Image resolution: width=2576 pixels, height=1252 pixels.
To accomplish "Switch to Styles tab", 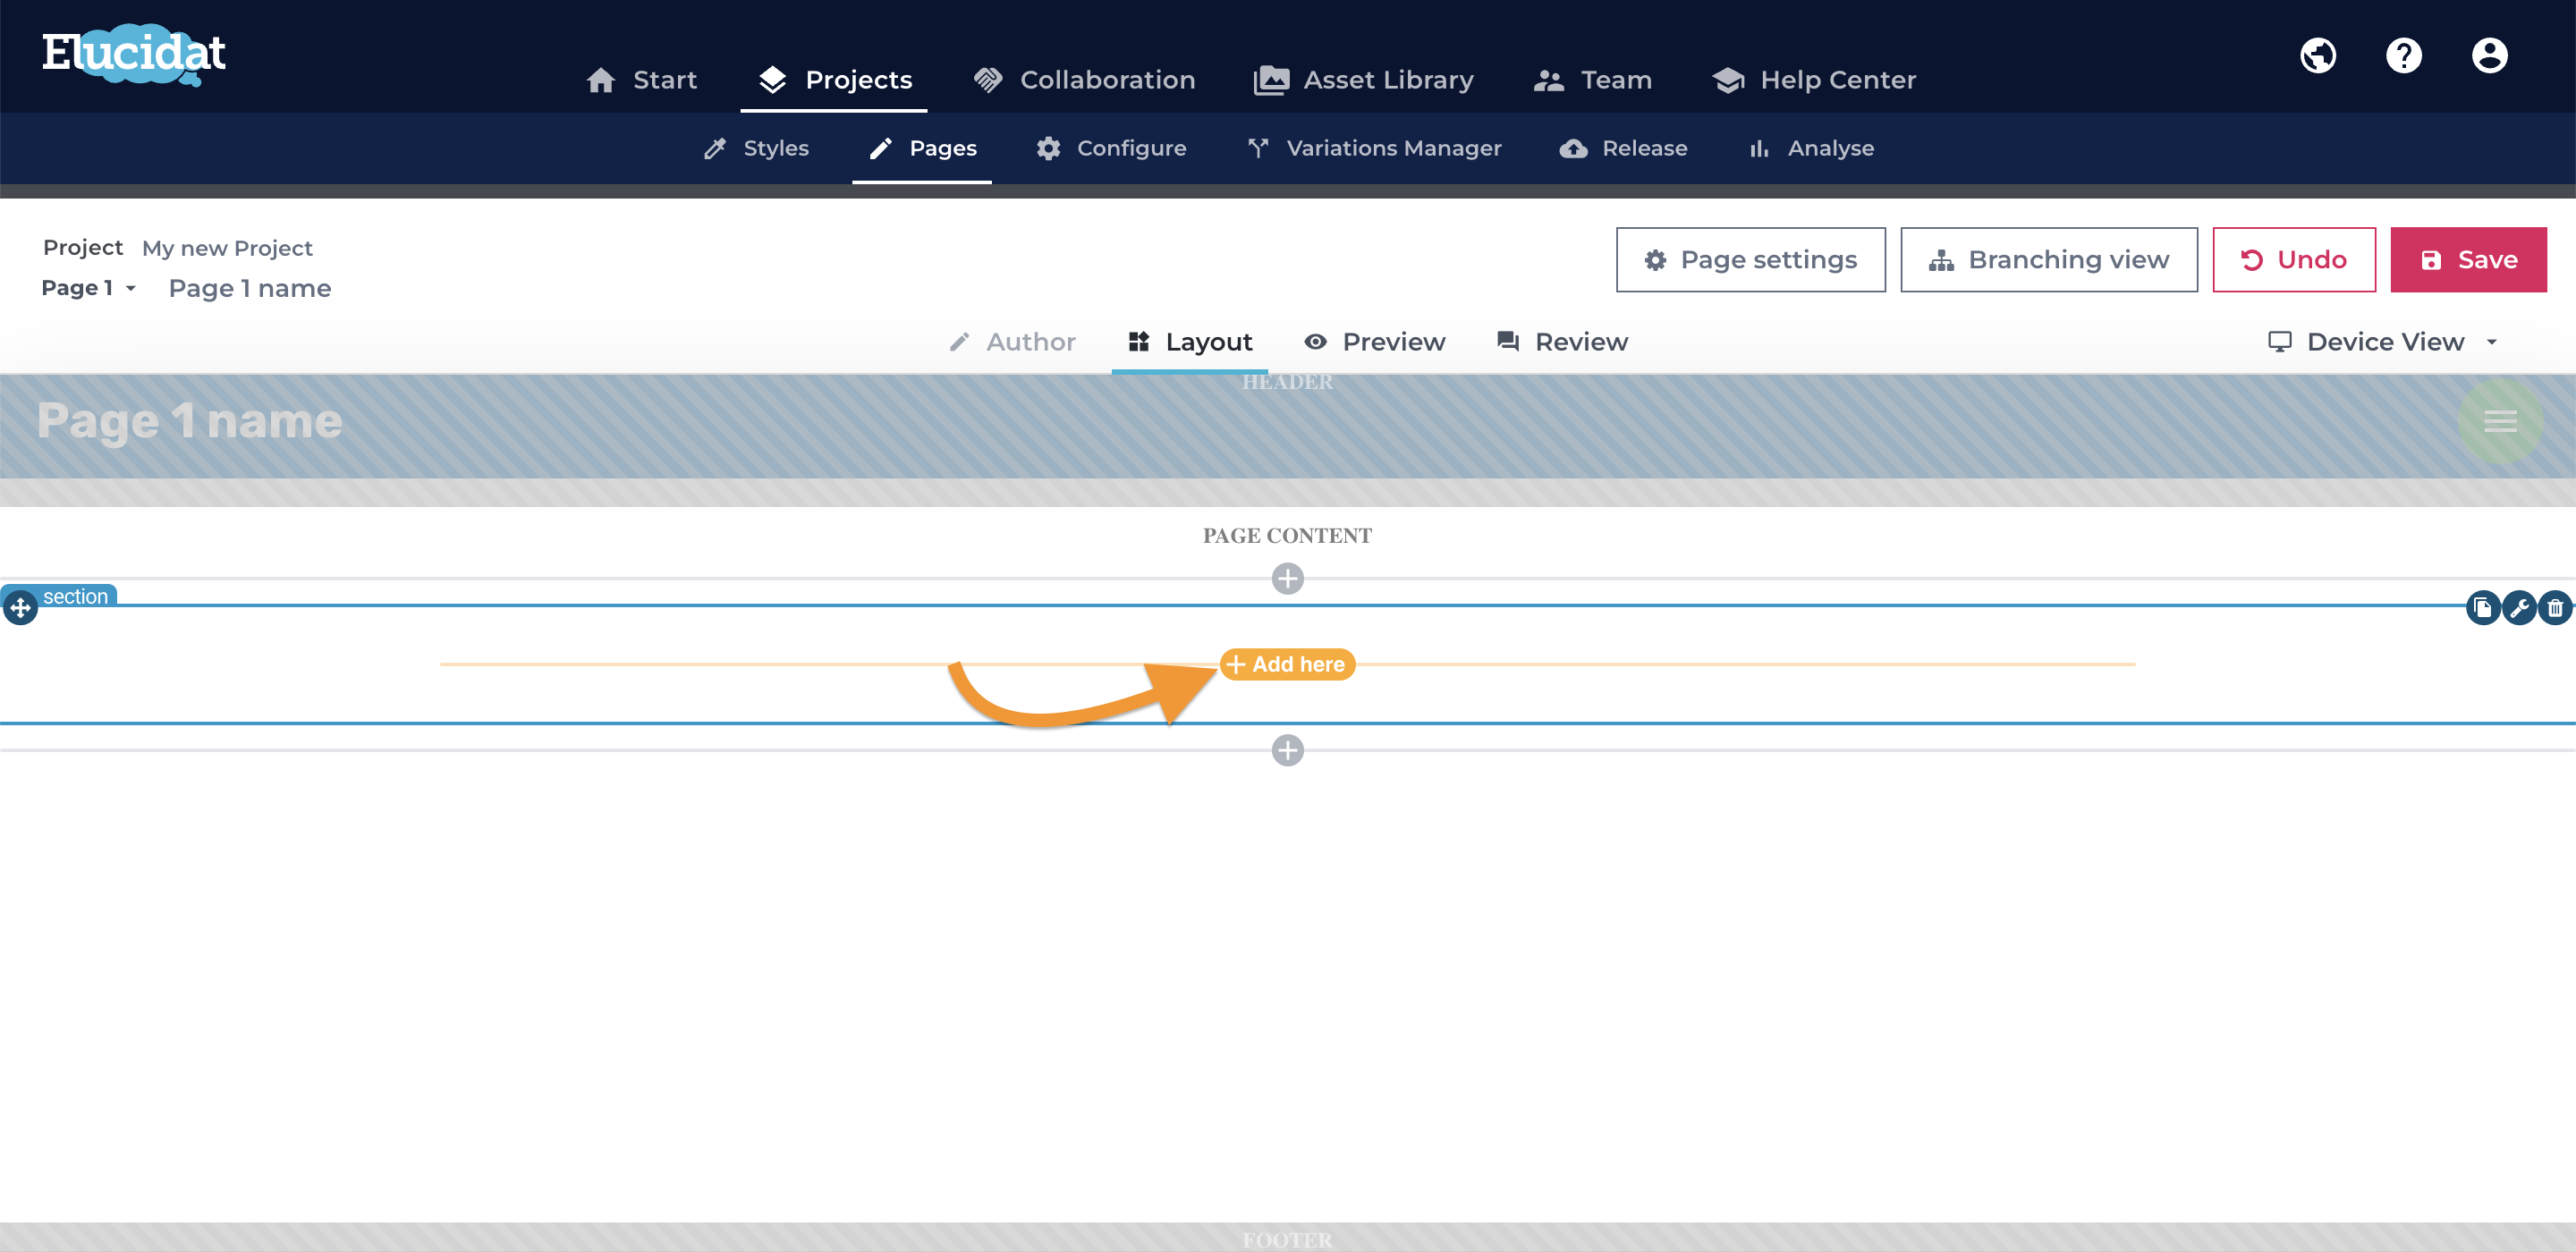I will pyautogui.click(x=756, y=148).
